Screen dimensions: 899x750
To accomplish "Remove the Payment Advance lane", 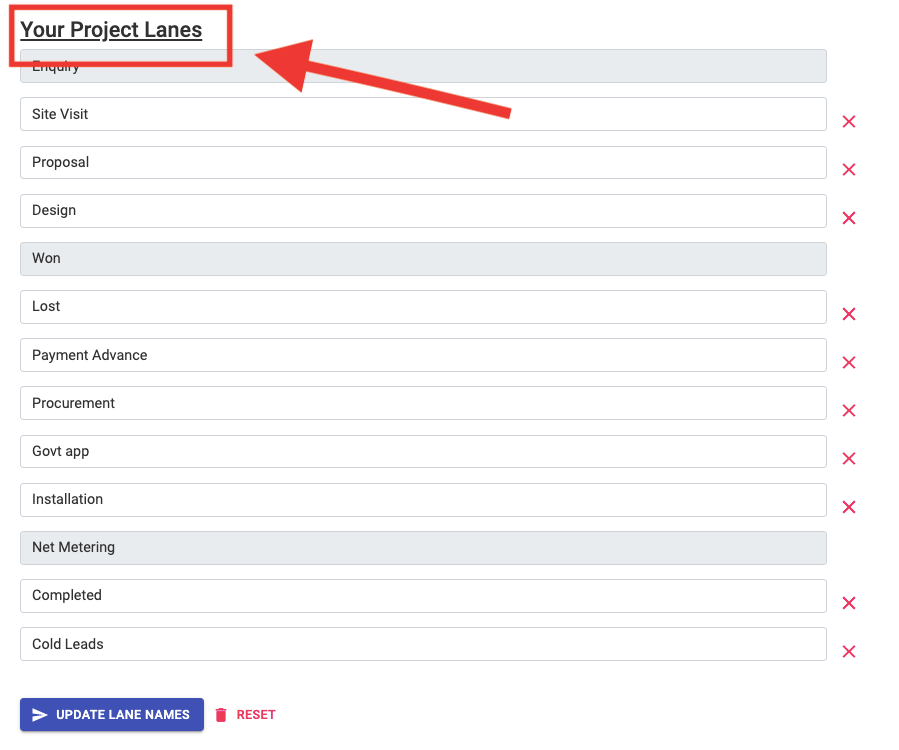I will pos(849,363).
